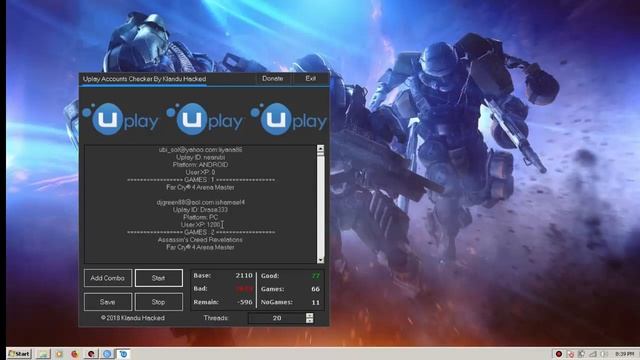Click the first quick launch icon next to Start

tap(43, 354)
